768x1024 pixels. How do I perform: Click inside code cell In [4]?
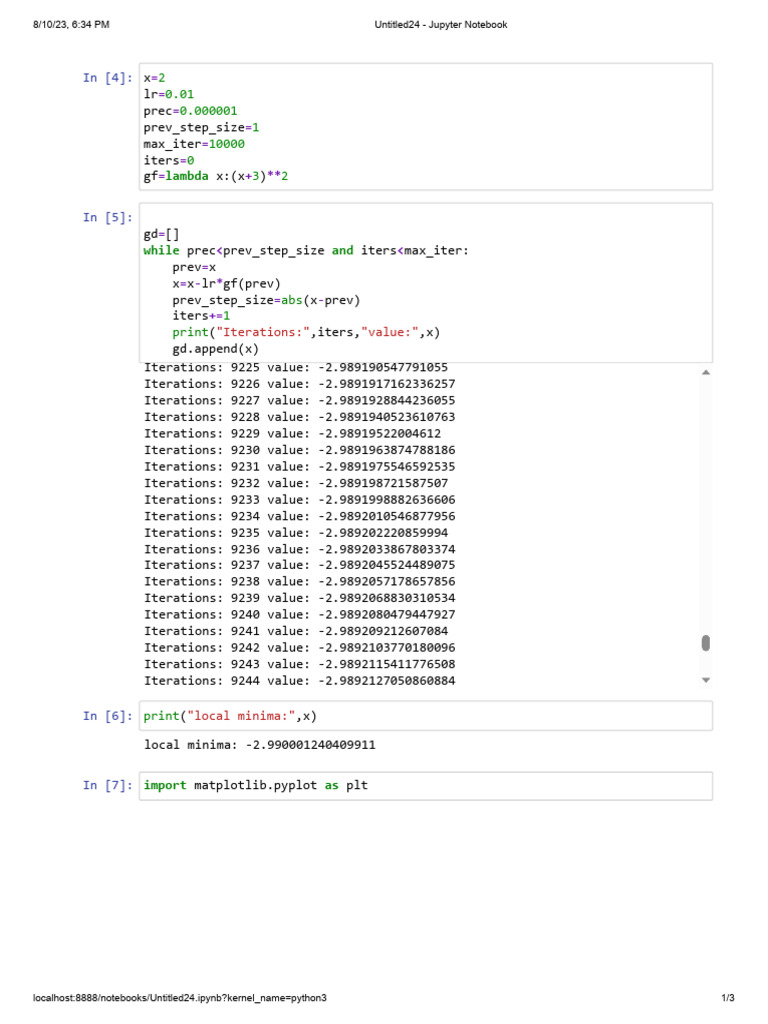coord(426,127)
